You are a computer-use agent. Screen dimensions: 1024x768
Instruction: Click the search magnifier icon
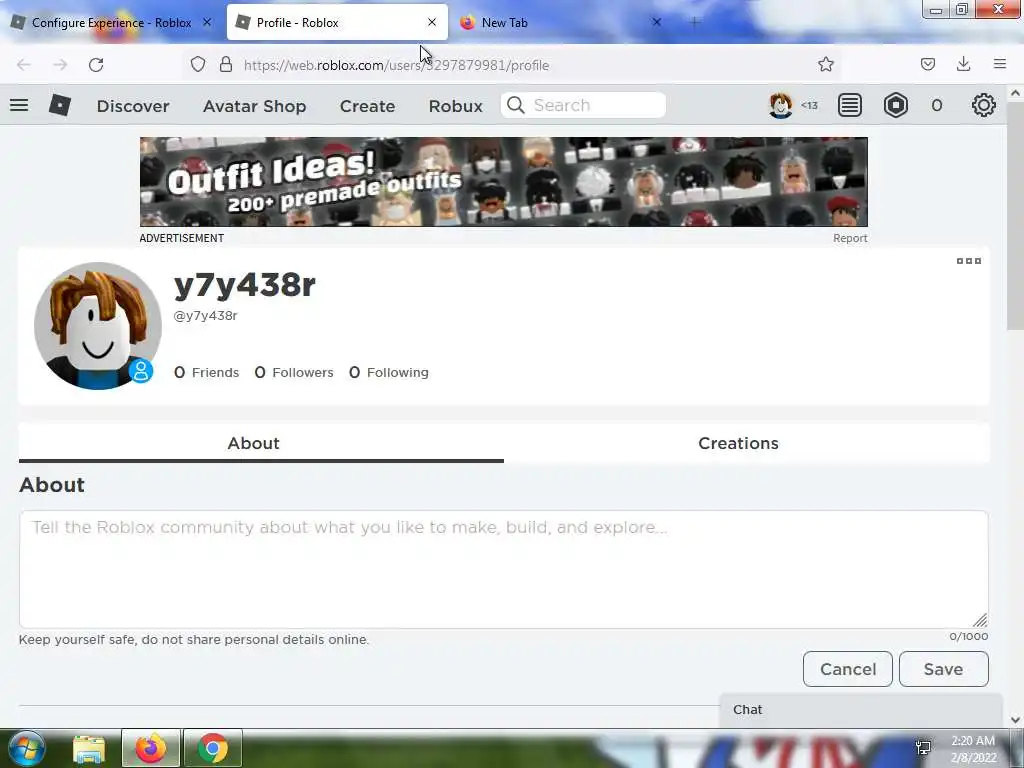(x=515, y=105)
